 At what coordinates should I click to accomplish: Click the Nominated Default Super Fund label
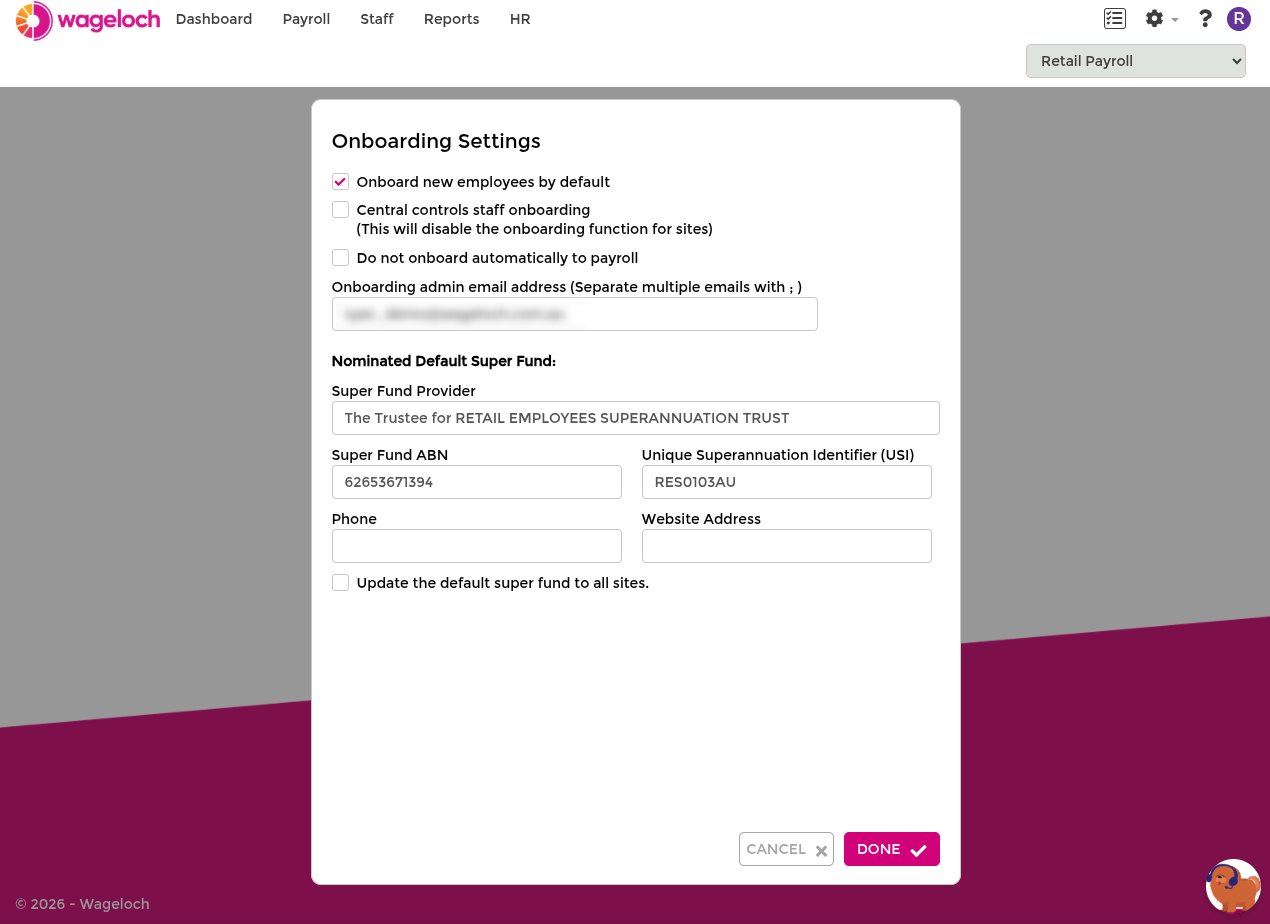pos(444,361)
